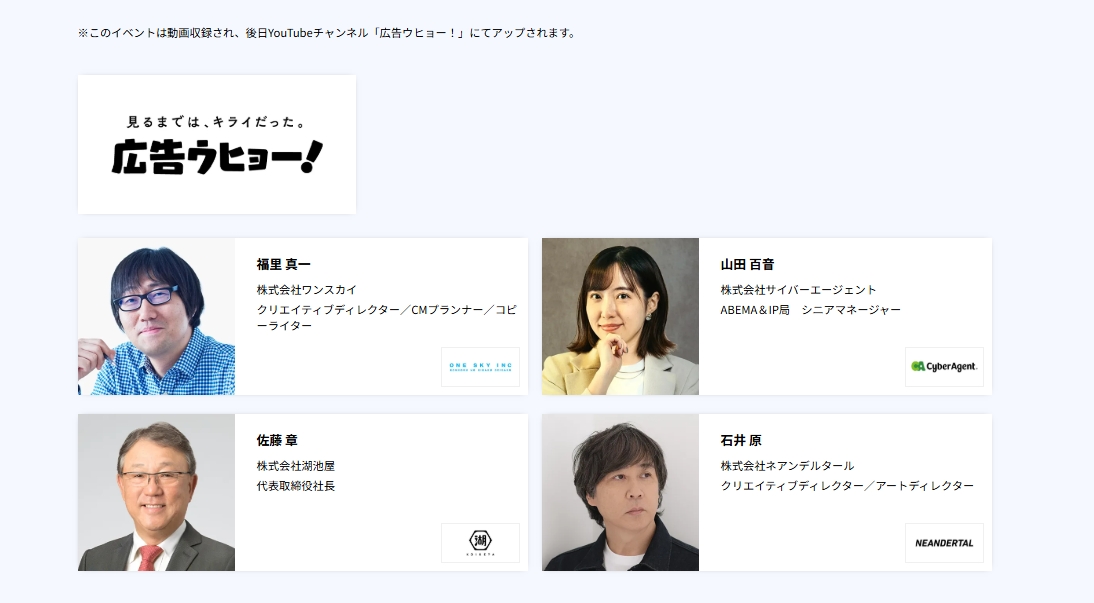Click the title ABEMA＆IP局 シニアマネージャー
1094x603 pixels.
[811, 310]
